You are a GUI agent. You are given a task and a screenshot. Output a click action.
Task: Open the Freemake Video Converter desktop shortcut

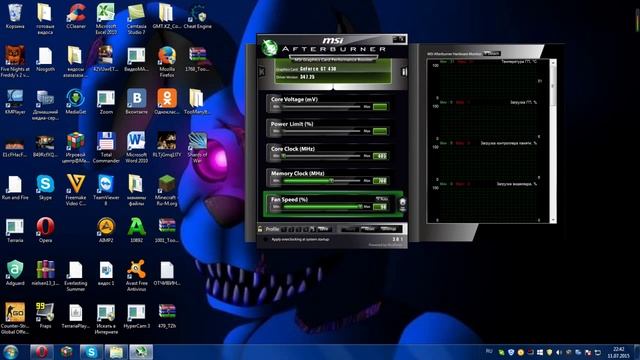click(76, 190)
